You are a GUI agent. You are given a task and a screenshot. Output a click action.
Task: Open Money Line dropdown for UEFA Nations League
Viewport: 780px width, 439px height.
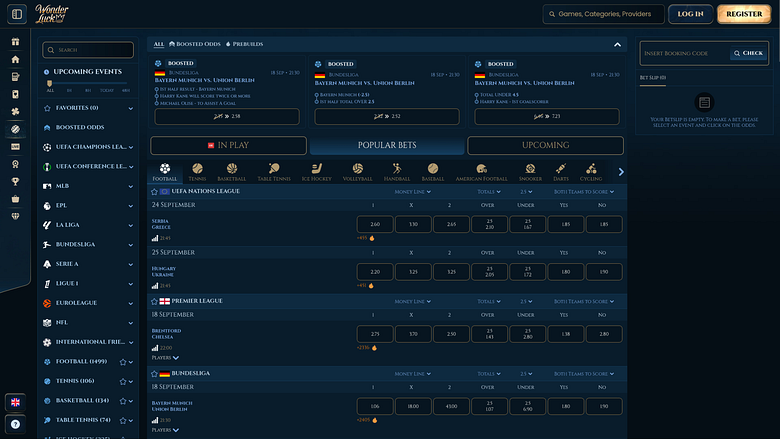tap(412, 191)
